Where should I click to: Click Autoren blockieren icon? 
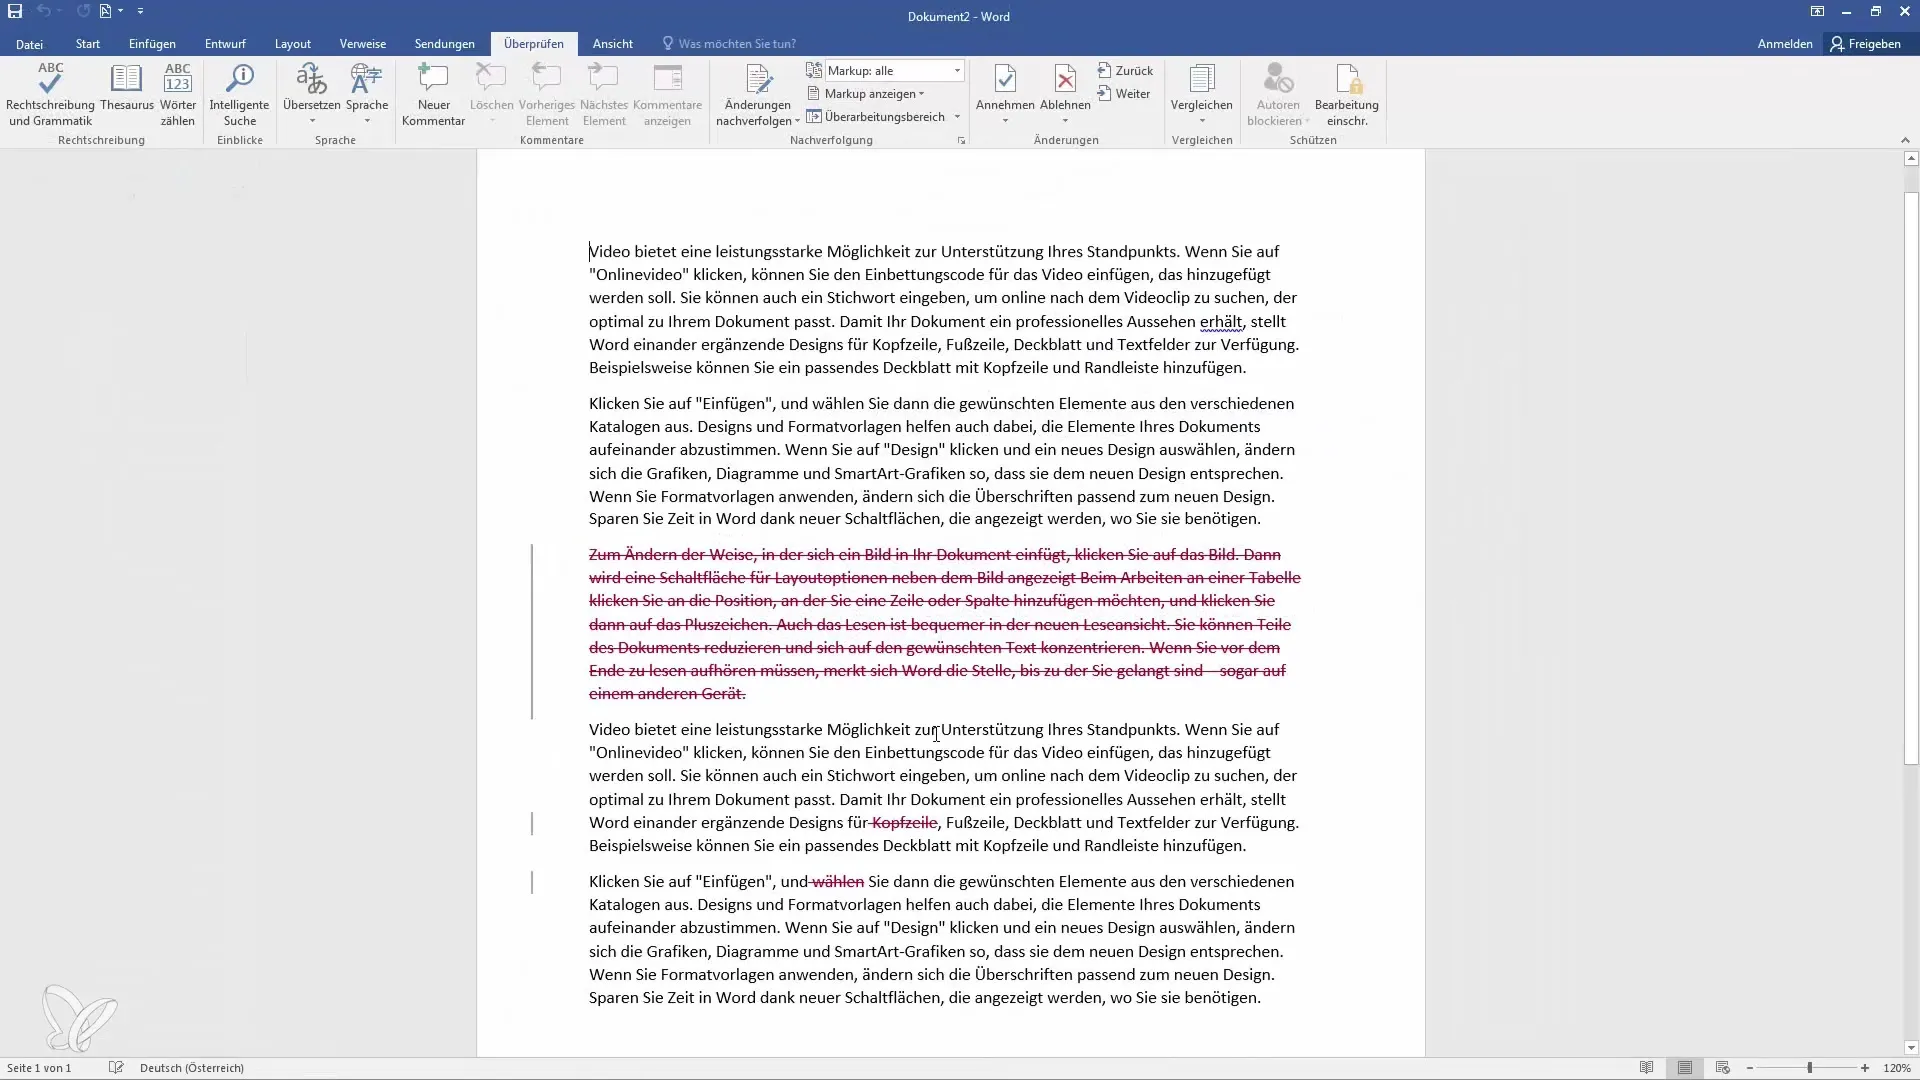(1278, 78)
